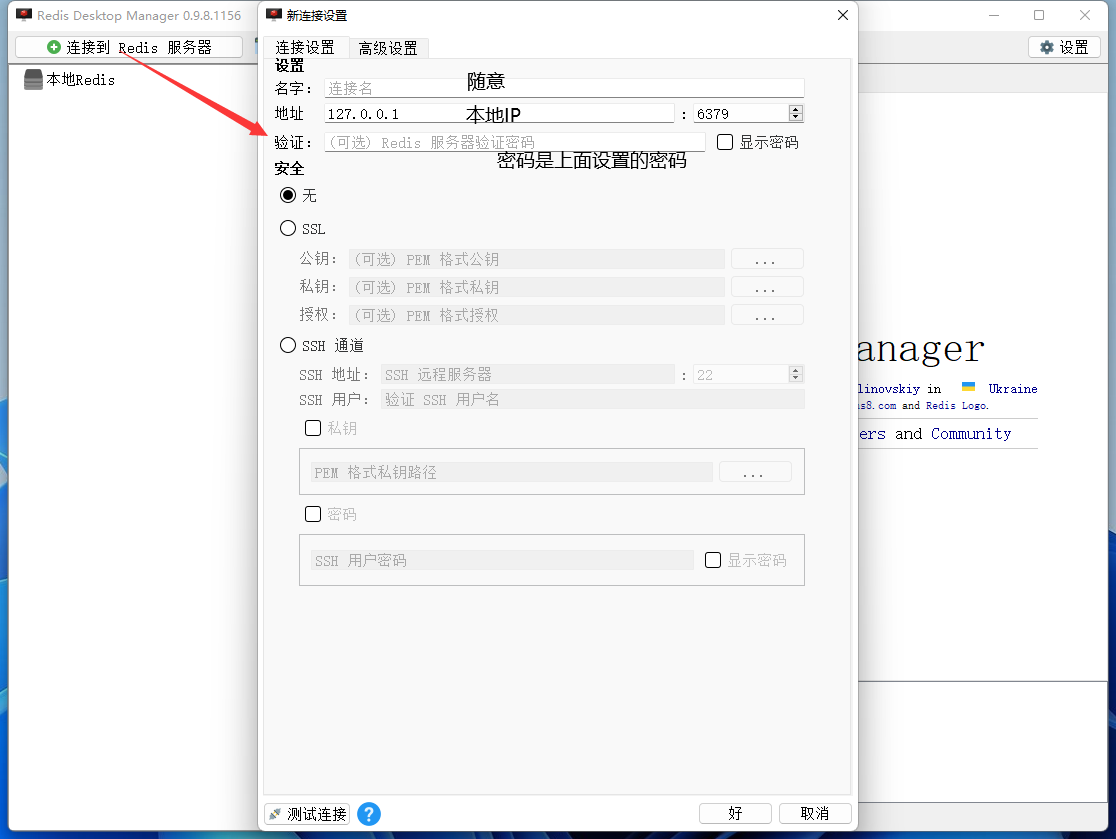Select the SSH 通道 radio button

[288, 345]
